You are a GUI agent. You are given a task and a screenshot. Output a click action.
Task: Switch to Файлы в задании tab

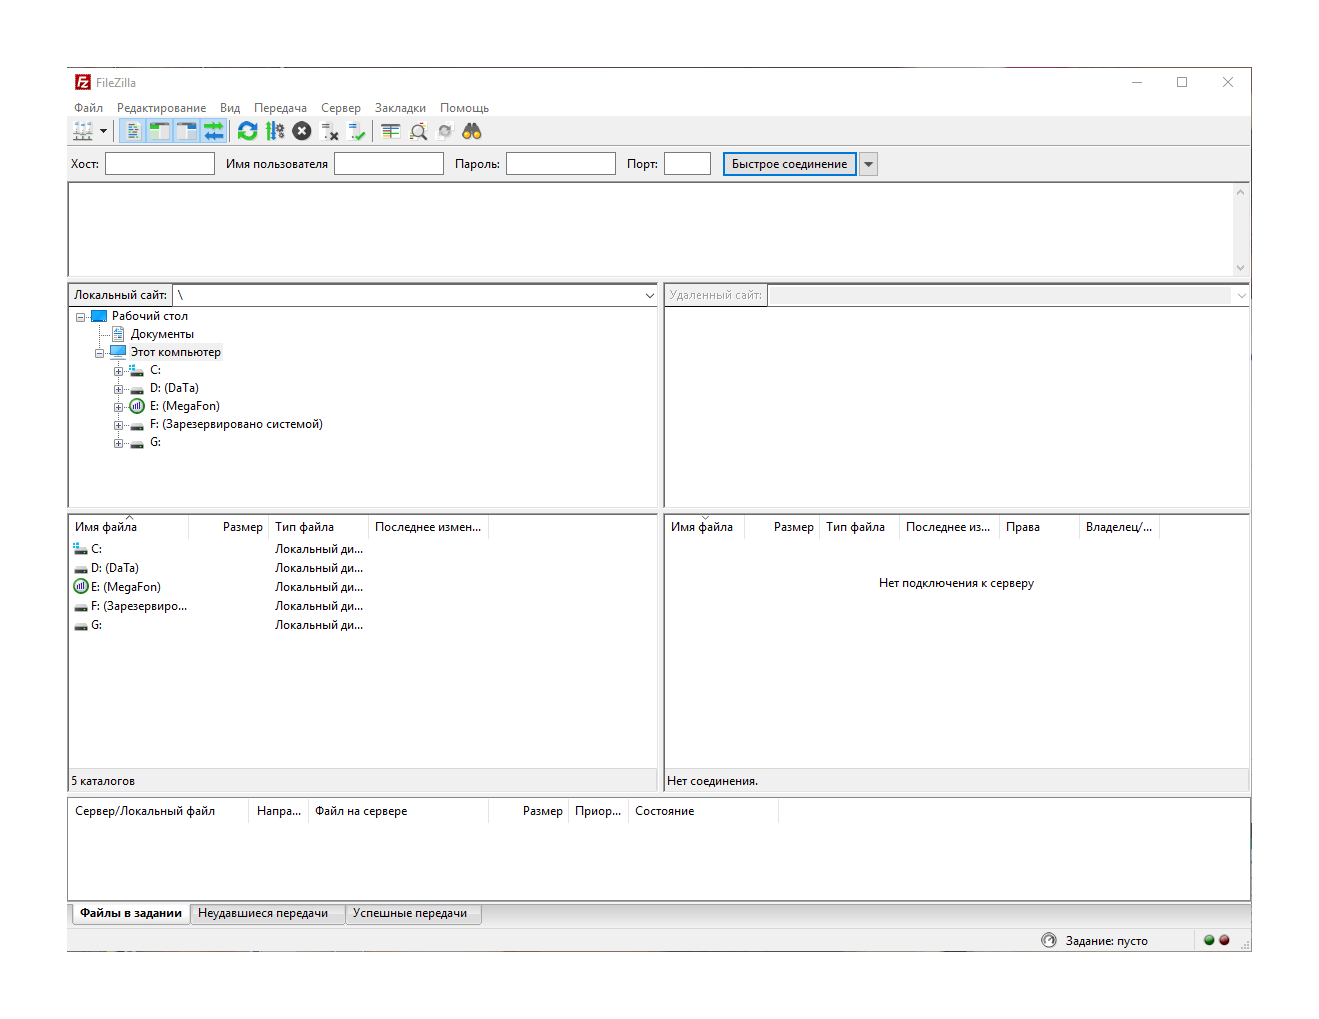click(x=131, y=913)
